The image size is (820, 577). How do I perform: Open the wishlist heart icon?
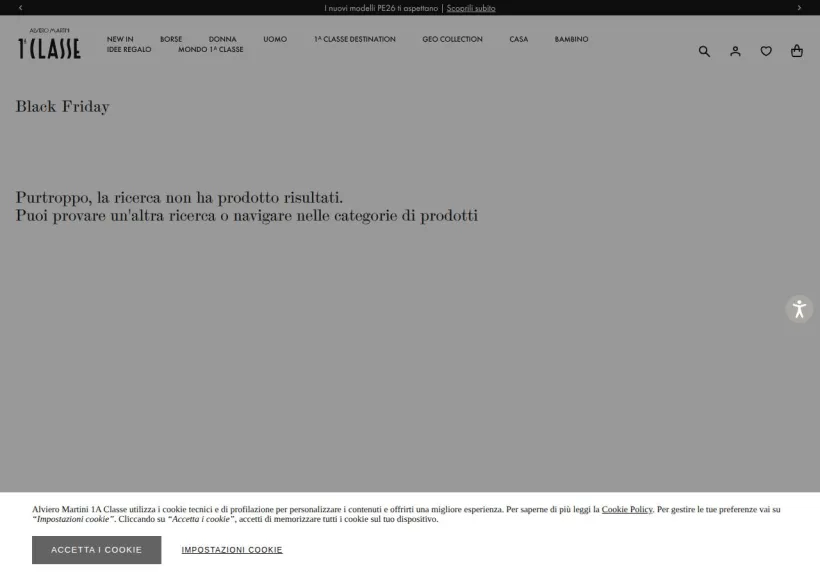[766, 51]
